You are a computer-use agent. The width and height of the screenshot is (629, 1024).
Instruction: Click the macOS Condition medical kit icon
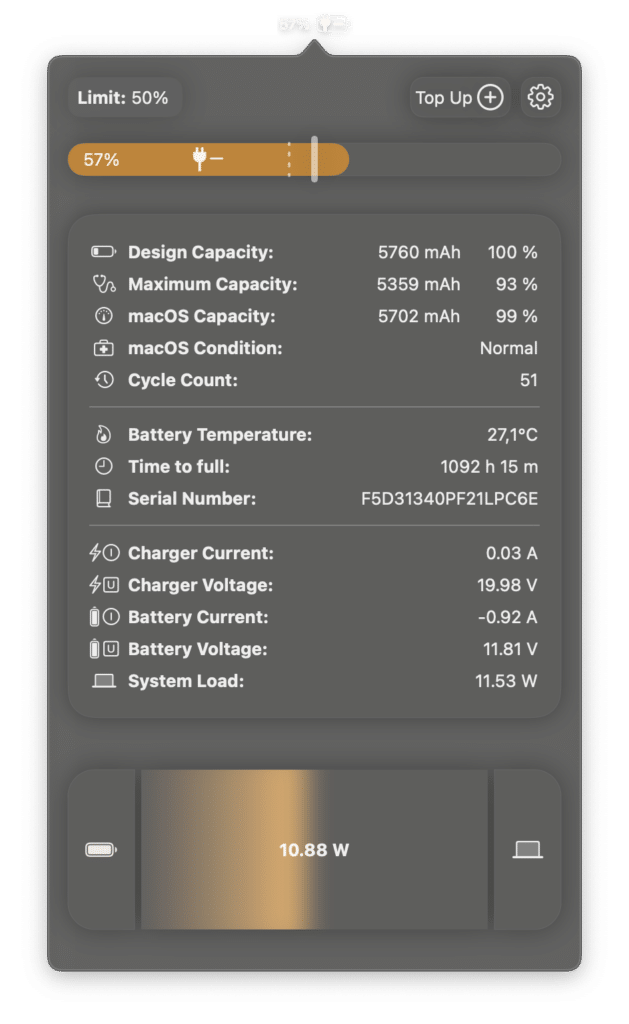(x=103, y=349)
